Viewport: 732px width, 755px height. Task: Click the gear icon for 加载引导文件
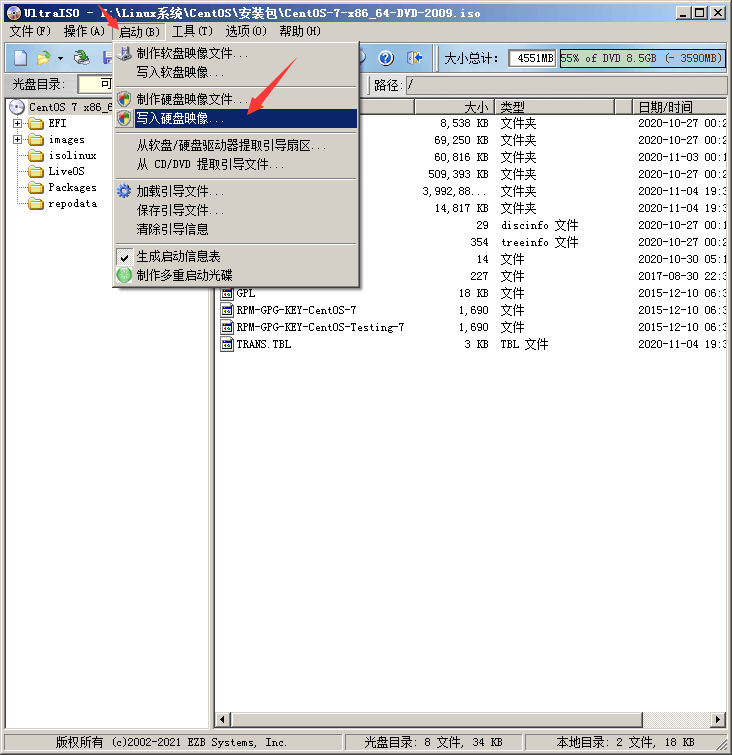124,191
